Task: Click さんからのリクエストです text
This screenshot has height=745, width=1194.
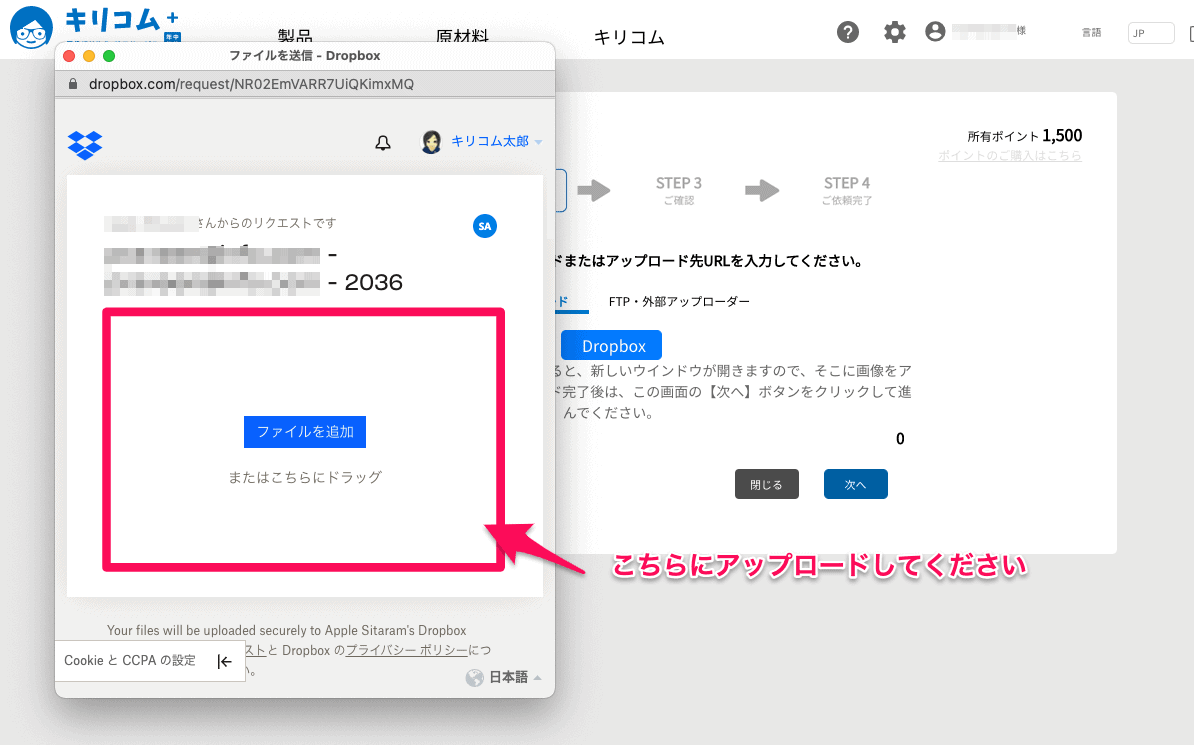Action: pos(267,223)
